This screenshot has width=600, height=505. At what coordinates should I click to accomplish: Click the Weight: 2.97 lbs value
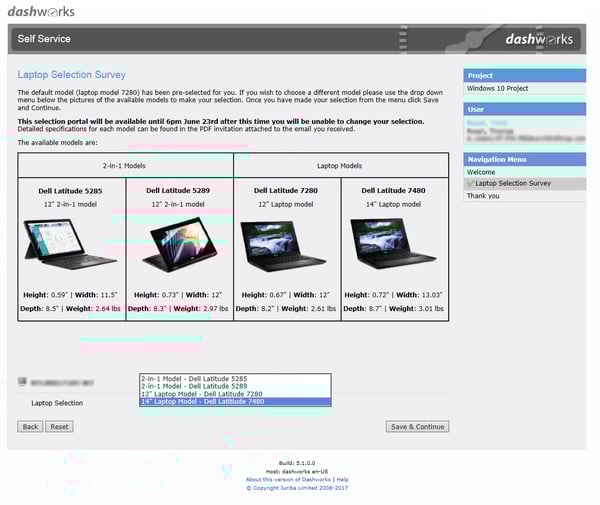click(x=201, y=309)
